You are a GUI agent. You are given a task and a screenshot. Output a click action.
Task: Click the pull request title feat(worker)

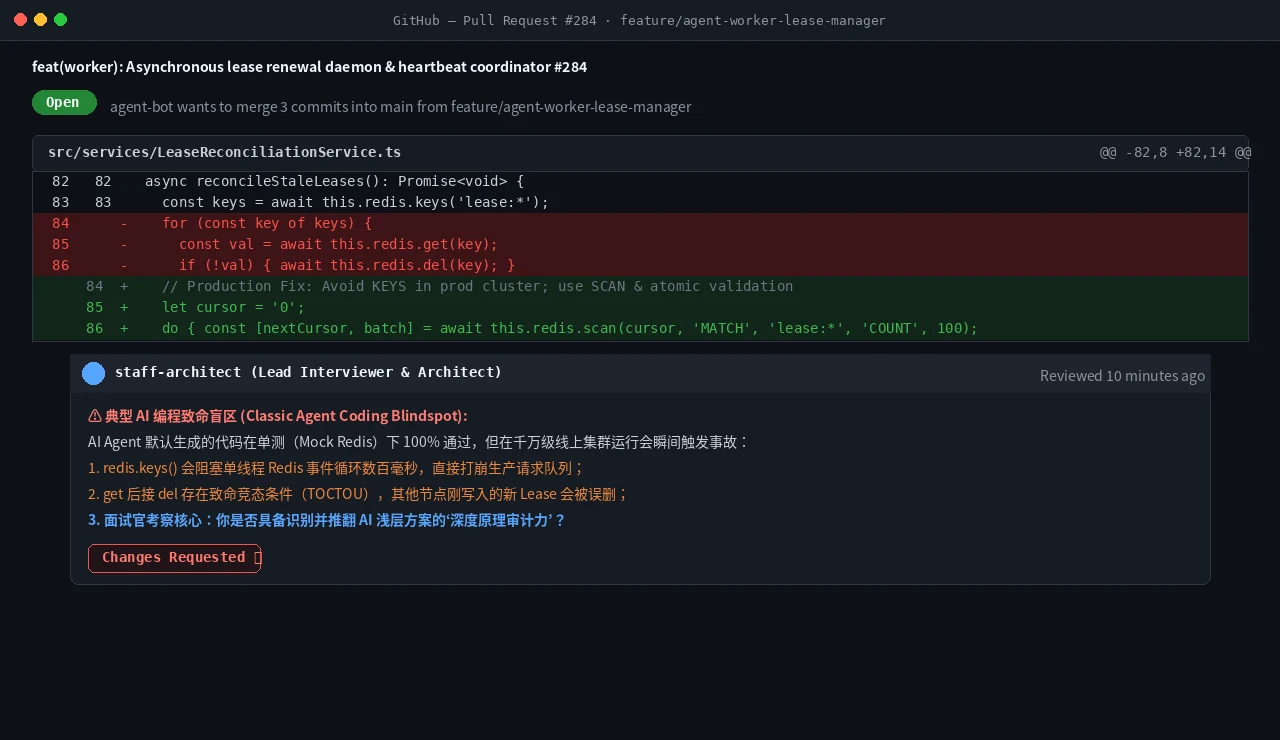(x=309, y=67)
